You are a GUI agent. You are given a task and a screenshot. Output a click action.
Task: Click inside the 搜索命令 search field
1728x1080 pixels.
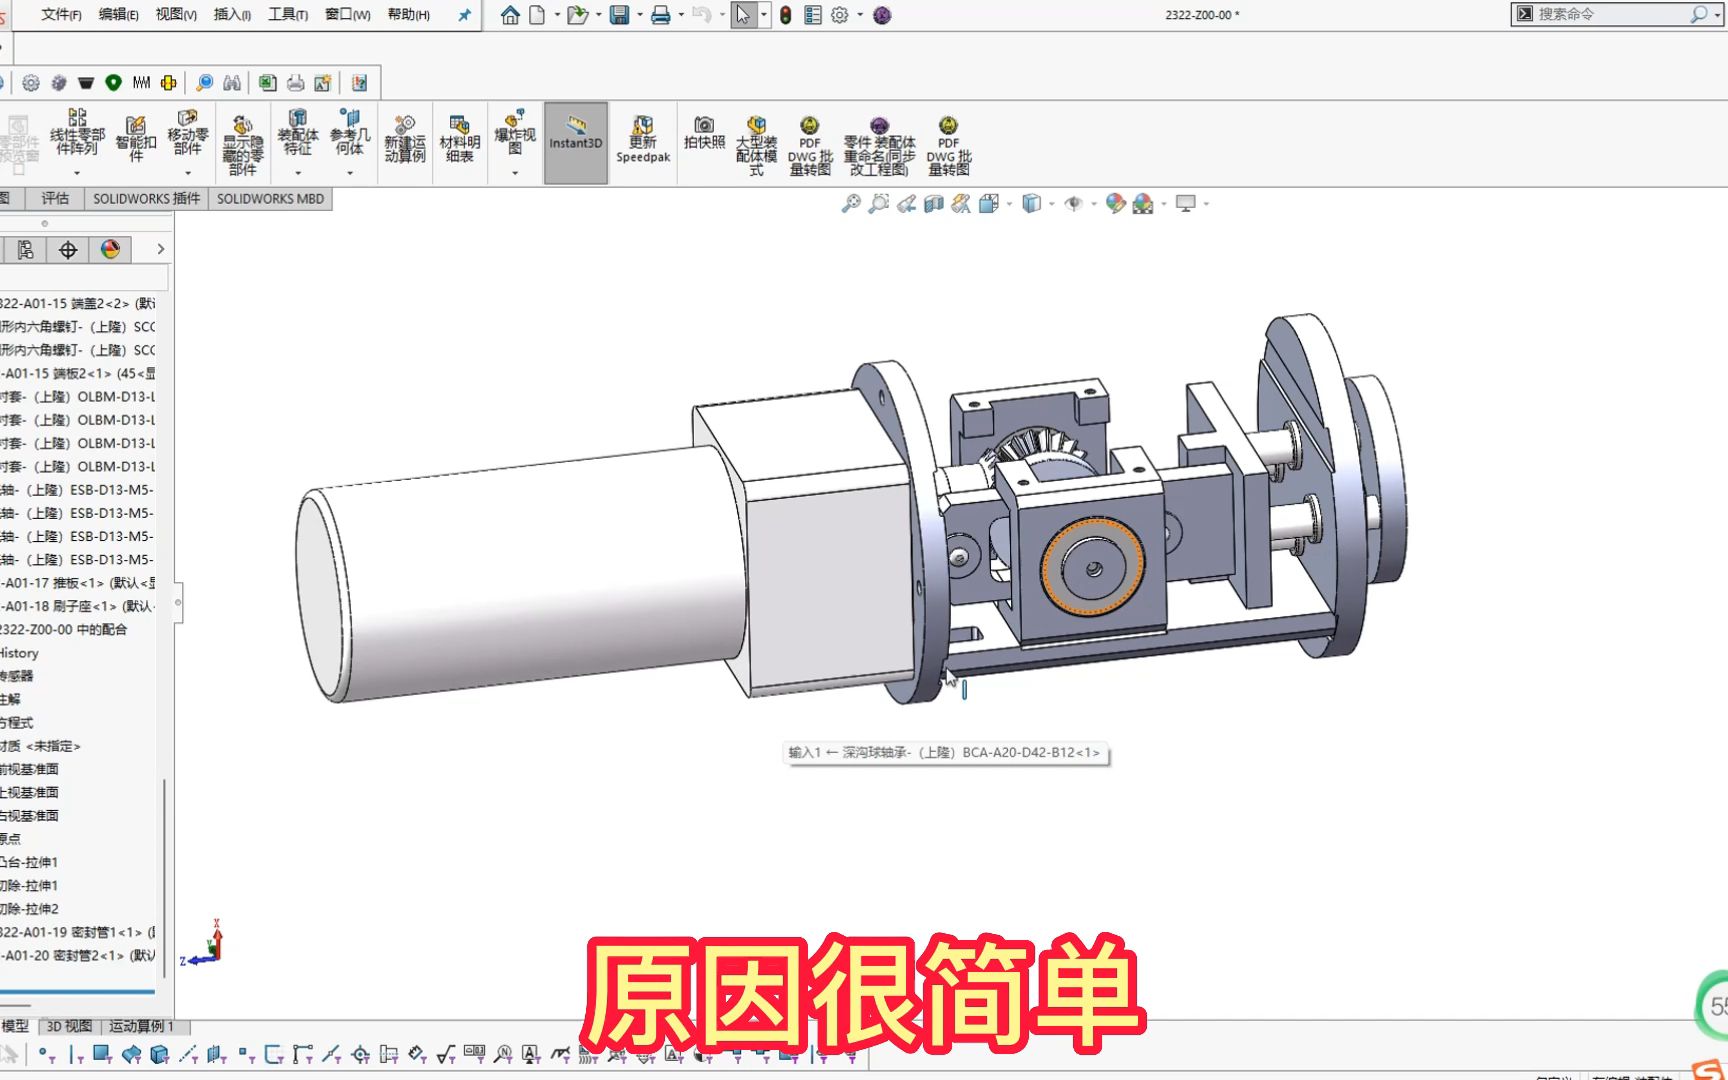click(1610, 14)
